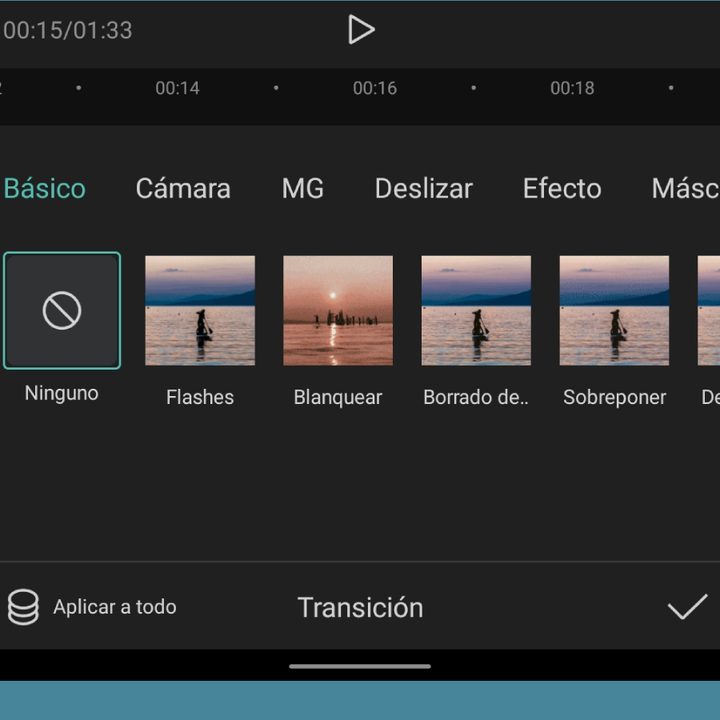This screenshot has width=720, height=720.
Task: Open the MG transitions tab
Action: tap(303, 188)
